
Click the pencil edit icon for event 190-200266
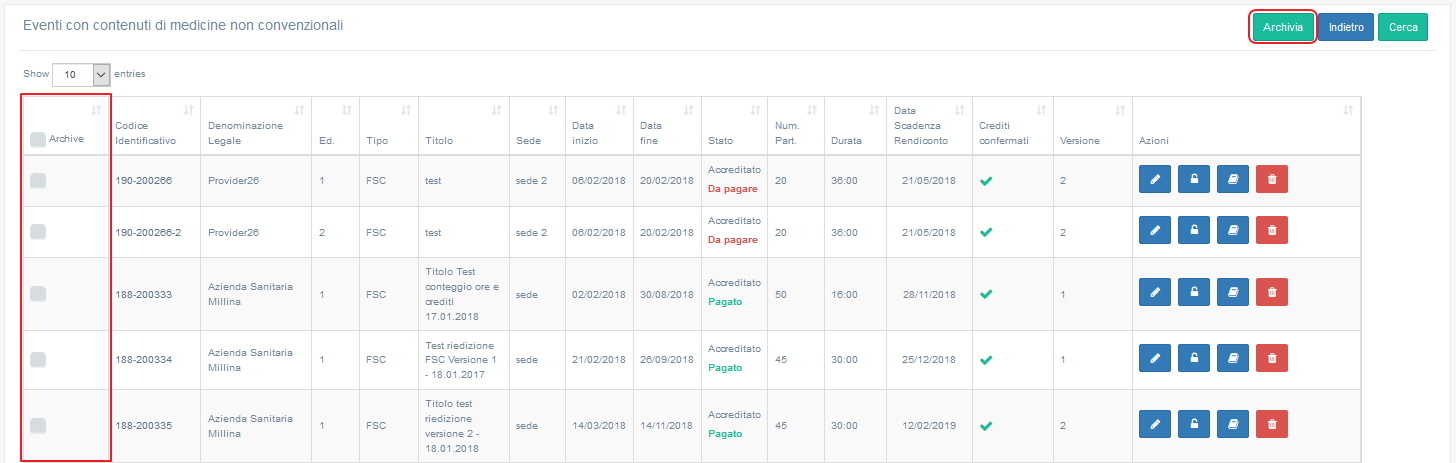(1155, 179)
